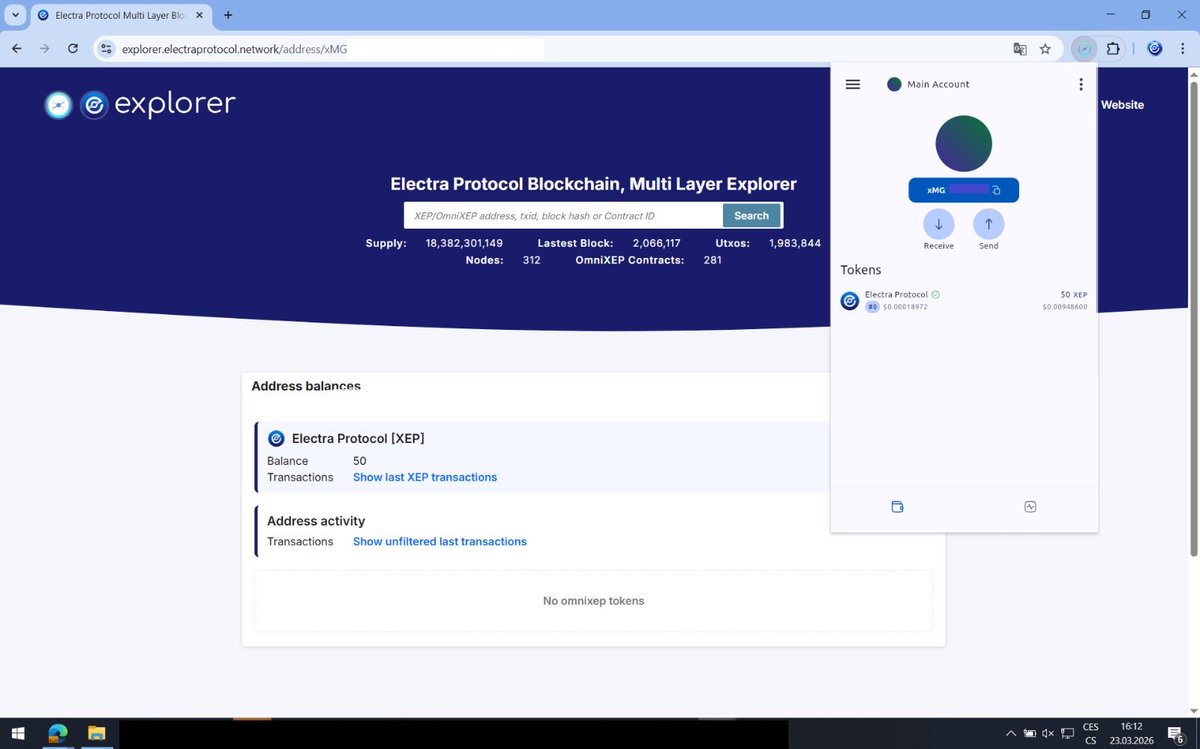Open the Website nav link
The height and width of the screenshot is (749, 1200).
(x=1122, y=105)
